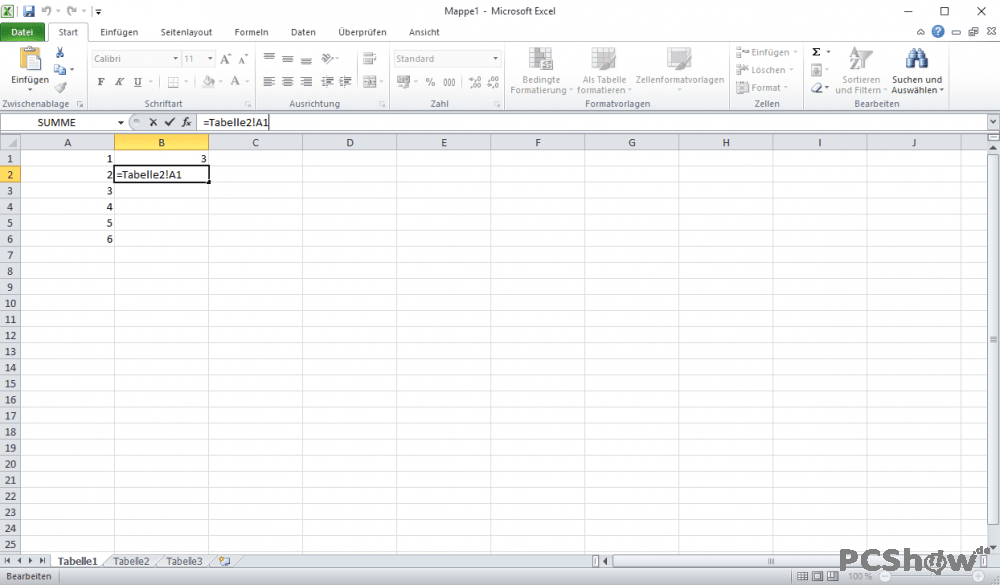
Task: Click the format painter brush icon
Action: (x=60, y=87)
